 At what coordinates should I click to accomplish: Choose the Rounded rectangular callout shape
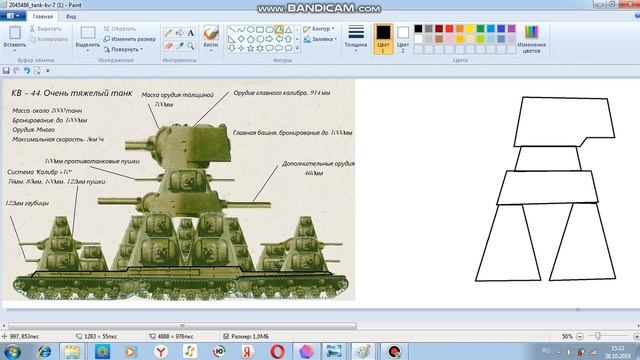coord(269,48)
